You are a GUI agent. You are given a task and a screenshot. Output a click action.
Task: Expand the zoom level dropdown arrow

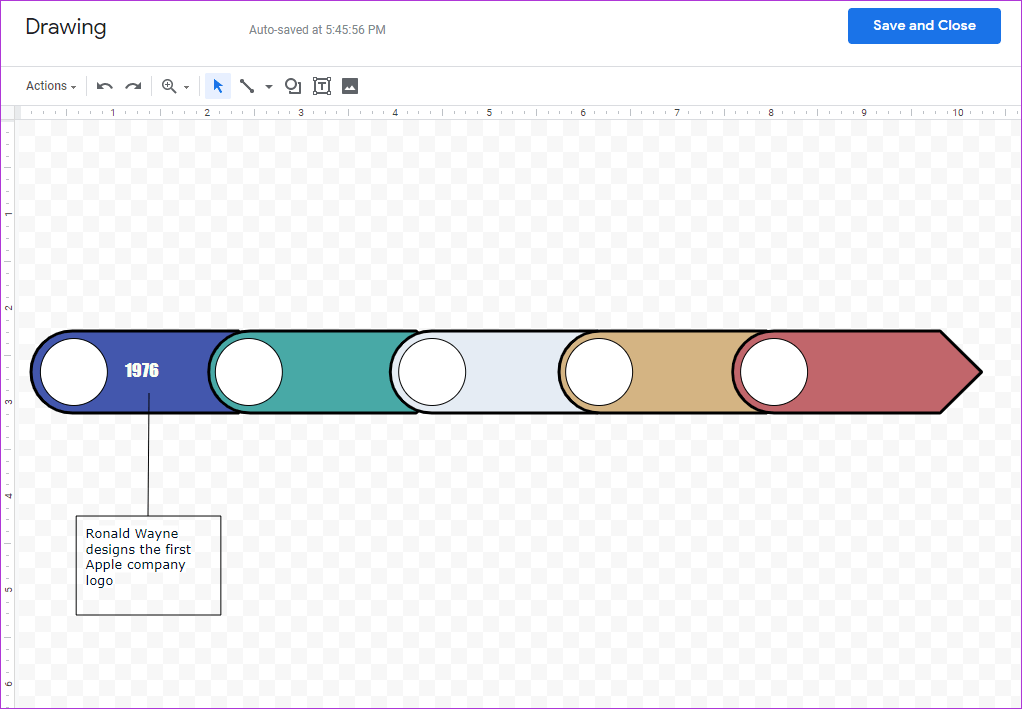[186, 87]
